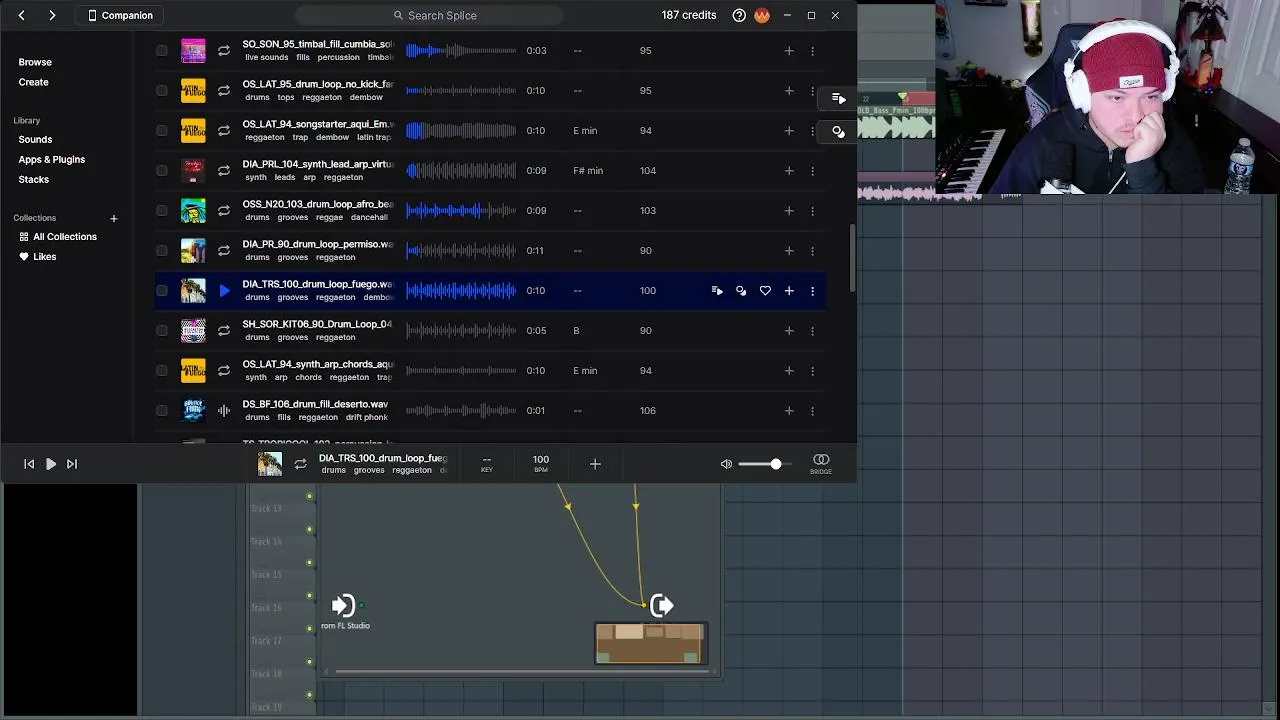Toggle loop icon in the bottom player bar
Viewport: 1280px width, 720px height.
300,464
